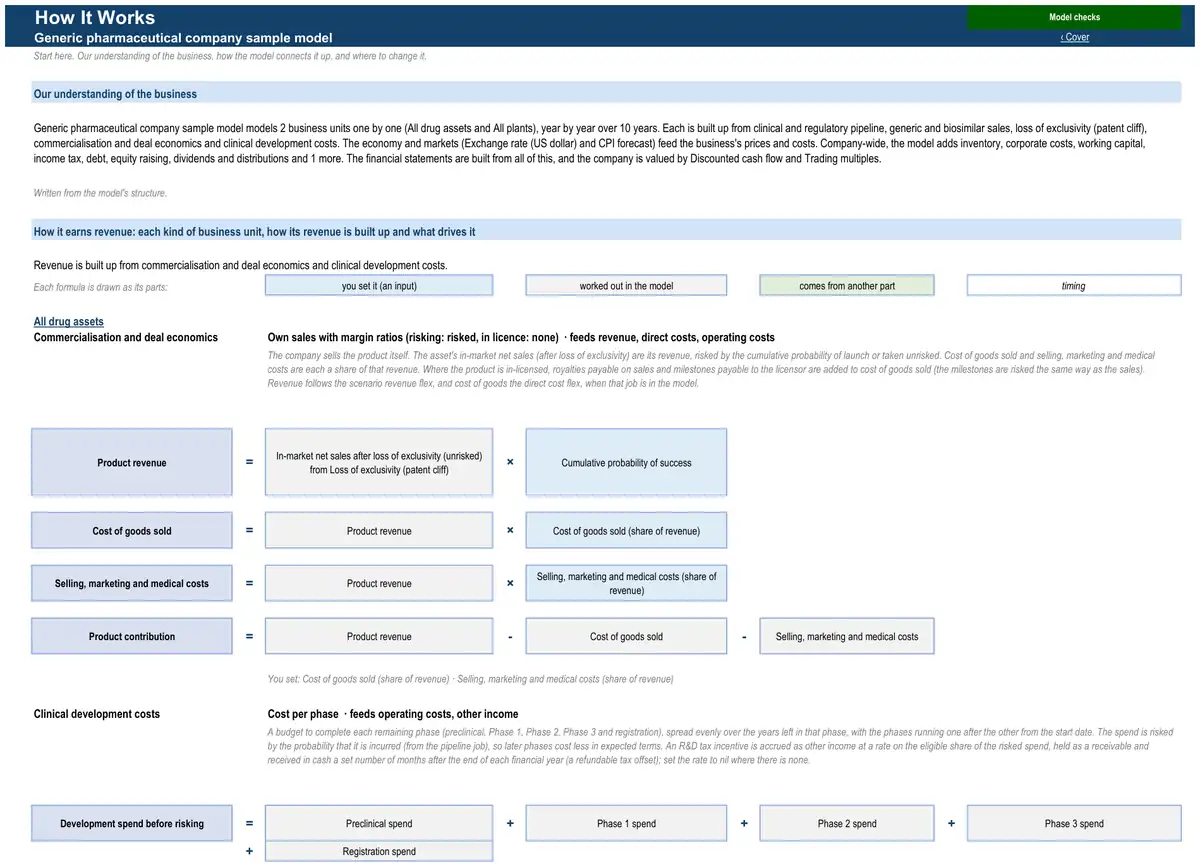Image resolution: width=1200 pixels, height=867 pixels.
Task: Select the 'Phase 3 spend' box
Action: click(x=1074, y=824)
